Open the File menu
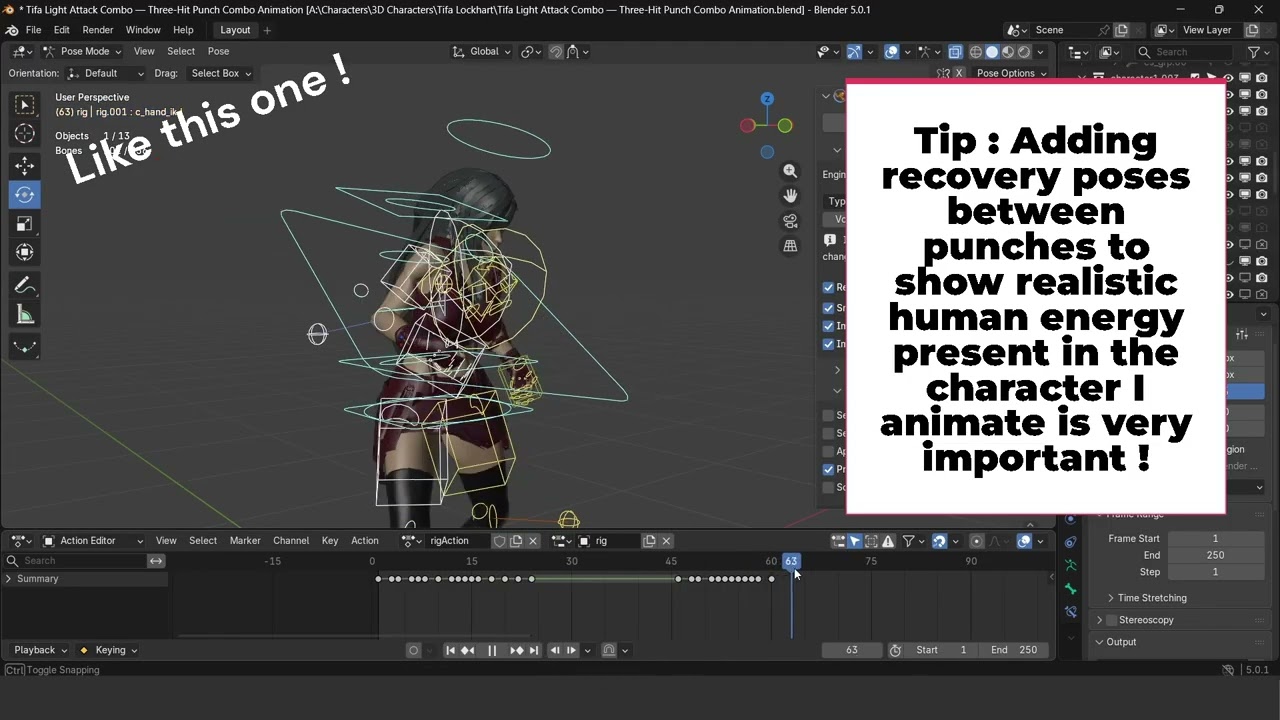Image resolution: width=1280 pixels, height=720 pixels. 33,30
